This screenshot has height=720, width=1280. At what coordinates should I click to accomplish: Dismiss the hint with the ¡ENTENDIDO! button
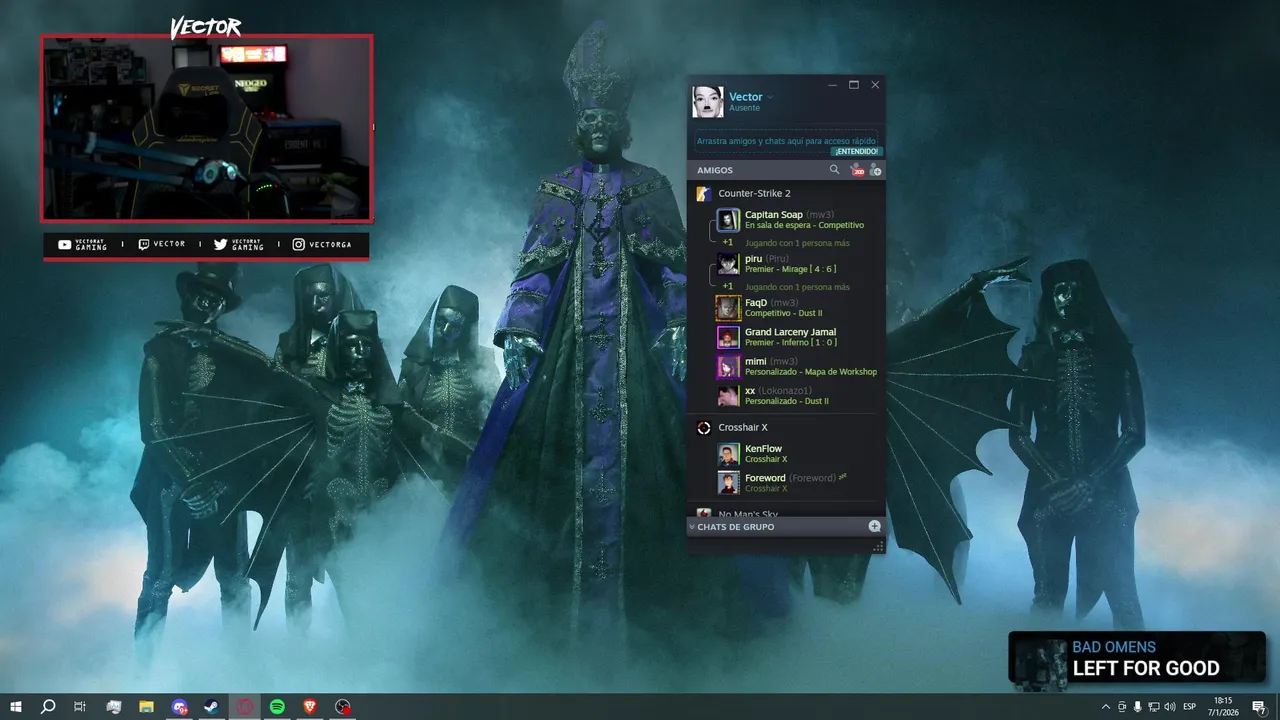[x=856, y=151]
